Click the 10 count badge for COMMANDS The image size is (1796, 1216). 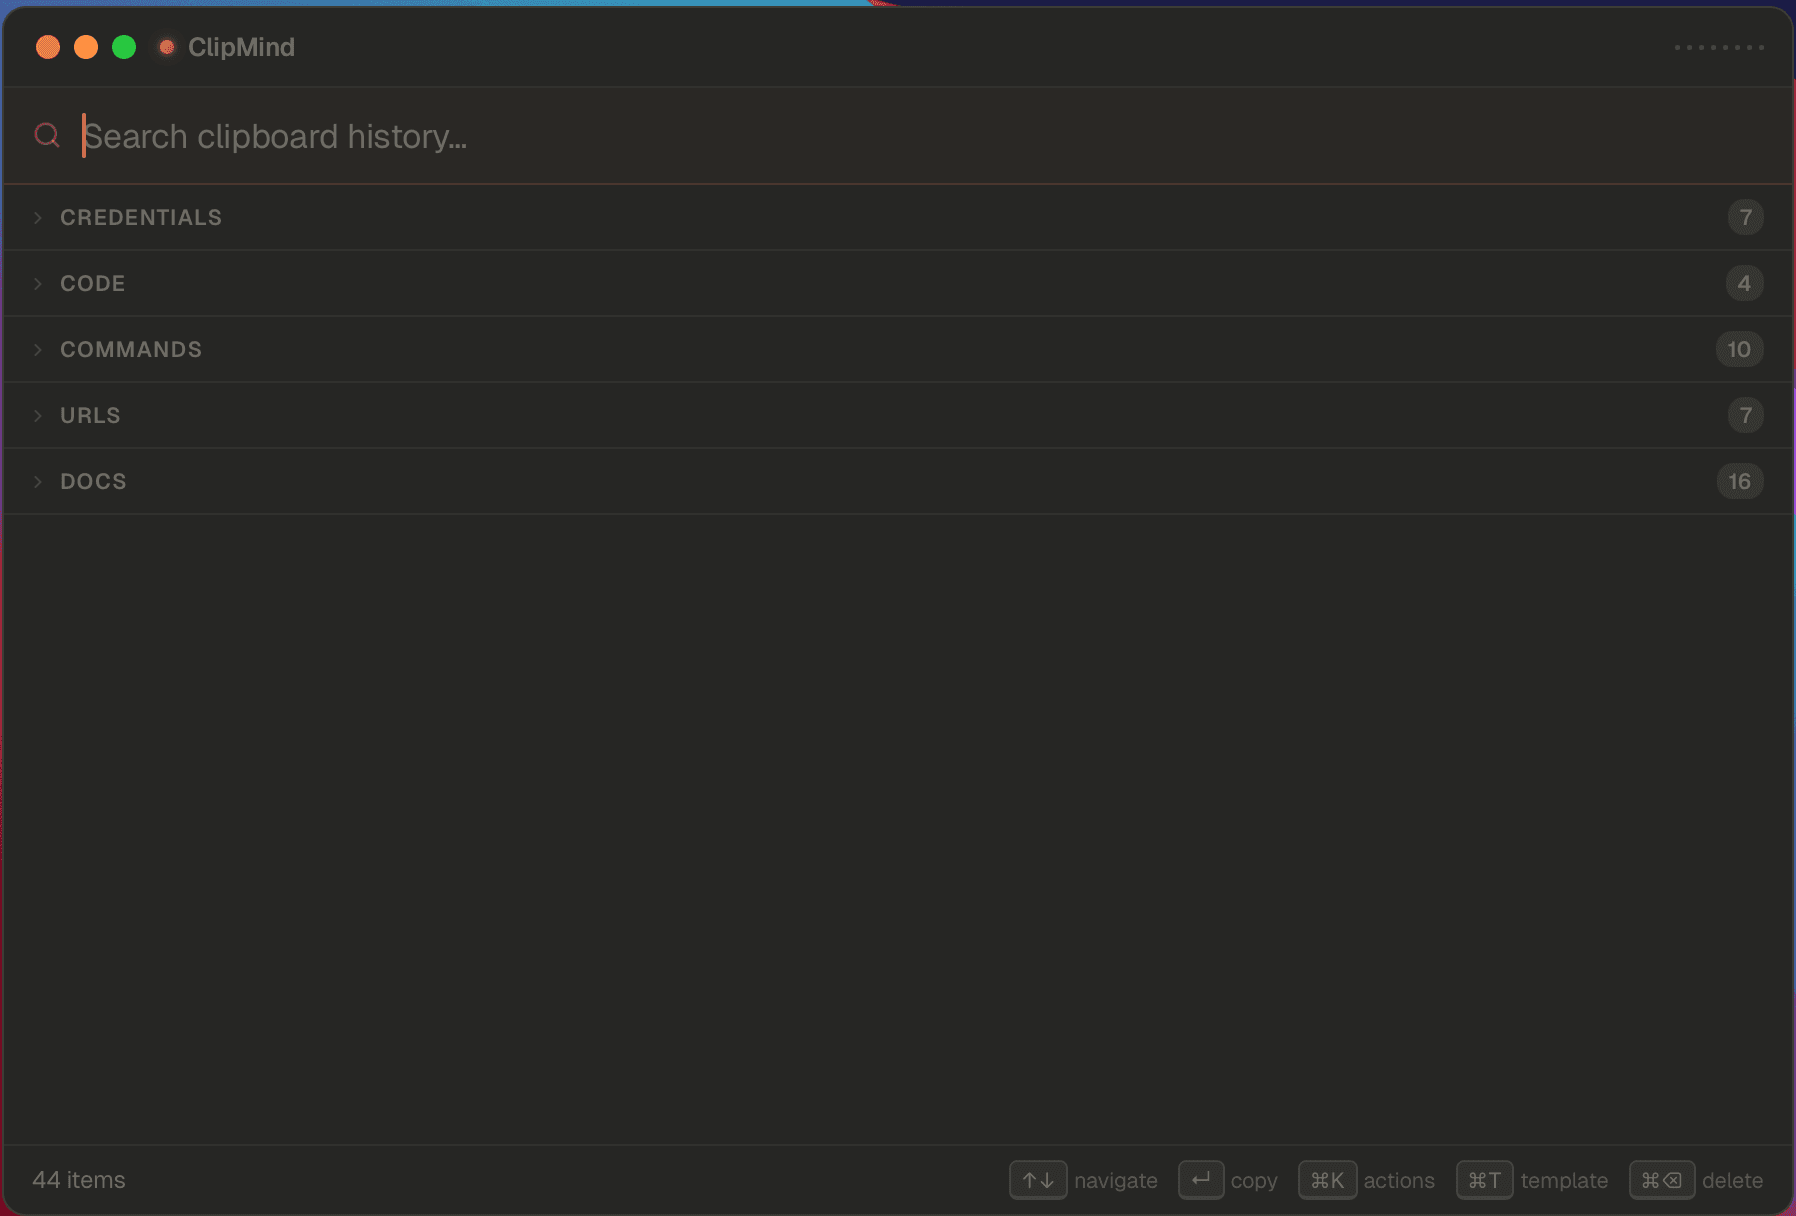click(1739, 349)
